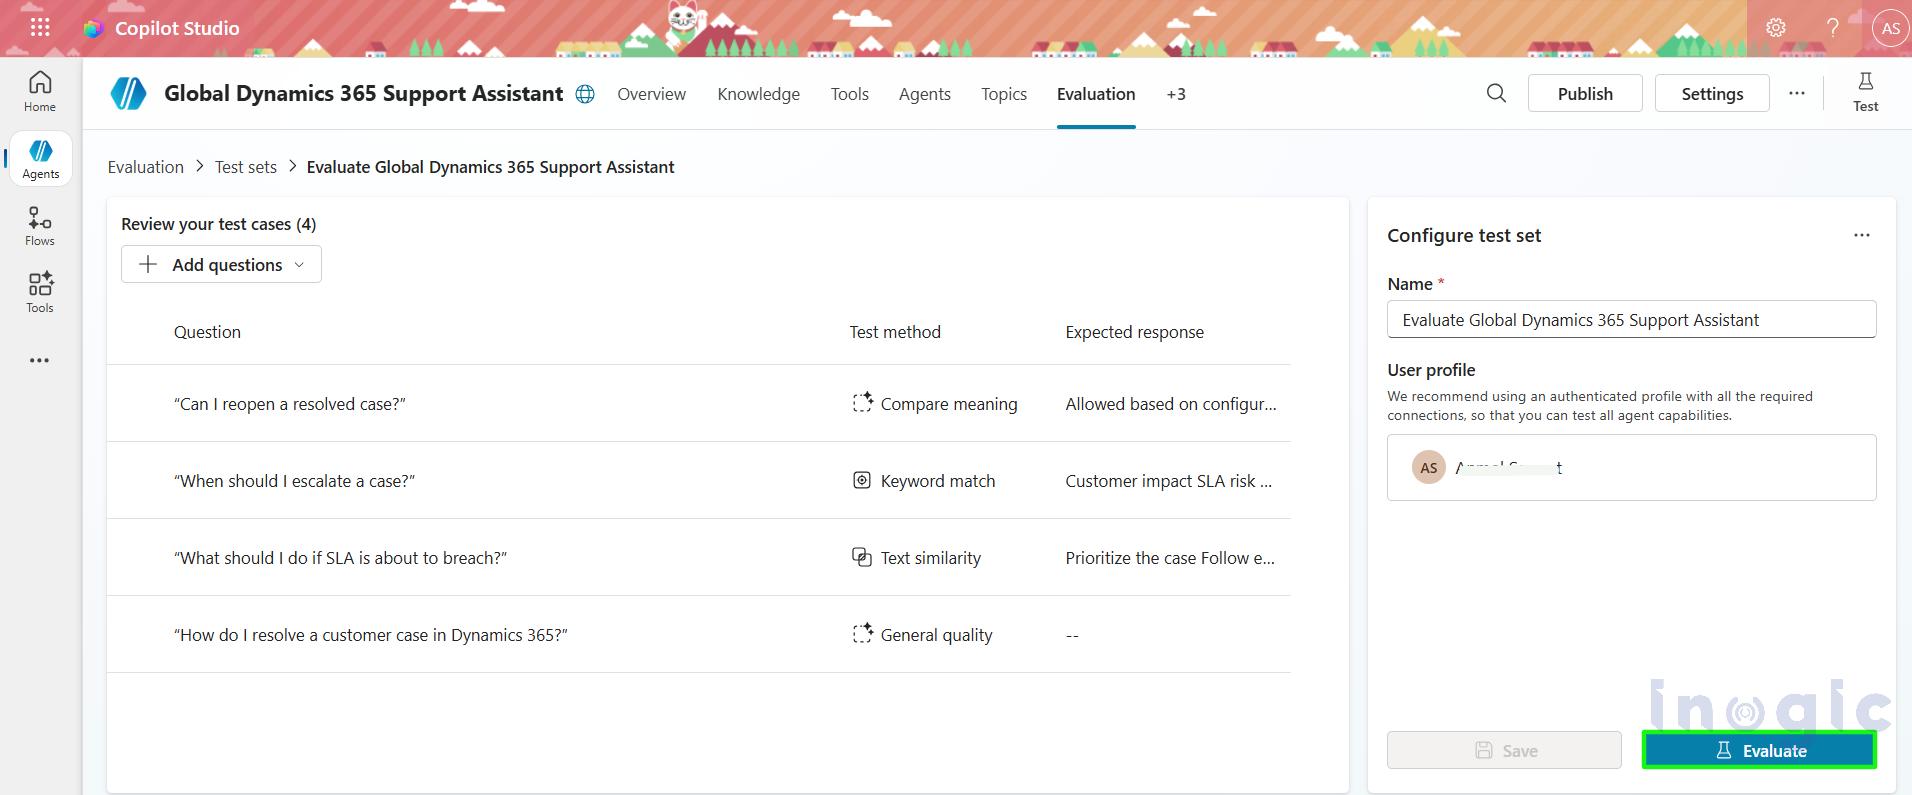This screenshot has height=795, width=1912.
Task: Click the Publish button
Action: pos(1584,93)
